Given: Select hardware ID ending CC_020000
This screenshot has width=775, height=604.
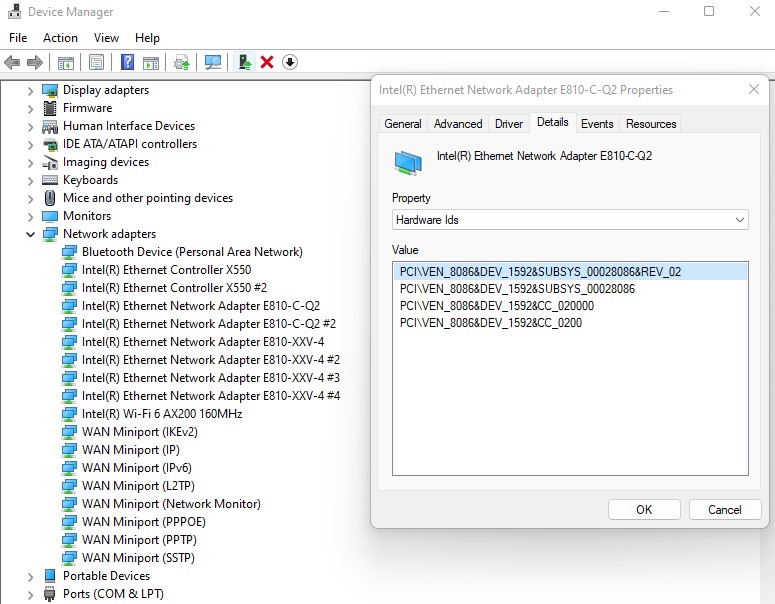Looking at the screenshot, I should 570,305.
